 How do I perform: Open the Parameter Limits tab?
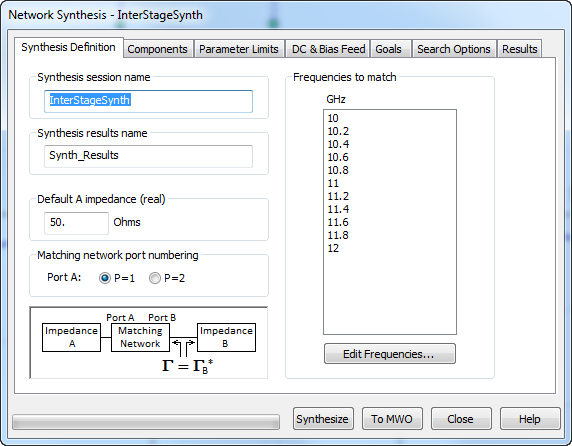click(239, 49)
